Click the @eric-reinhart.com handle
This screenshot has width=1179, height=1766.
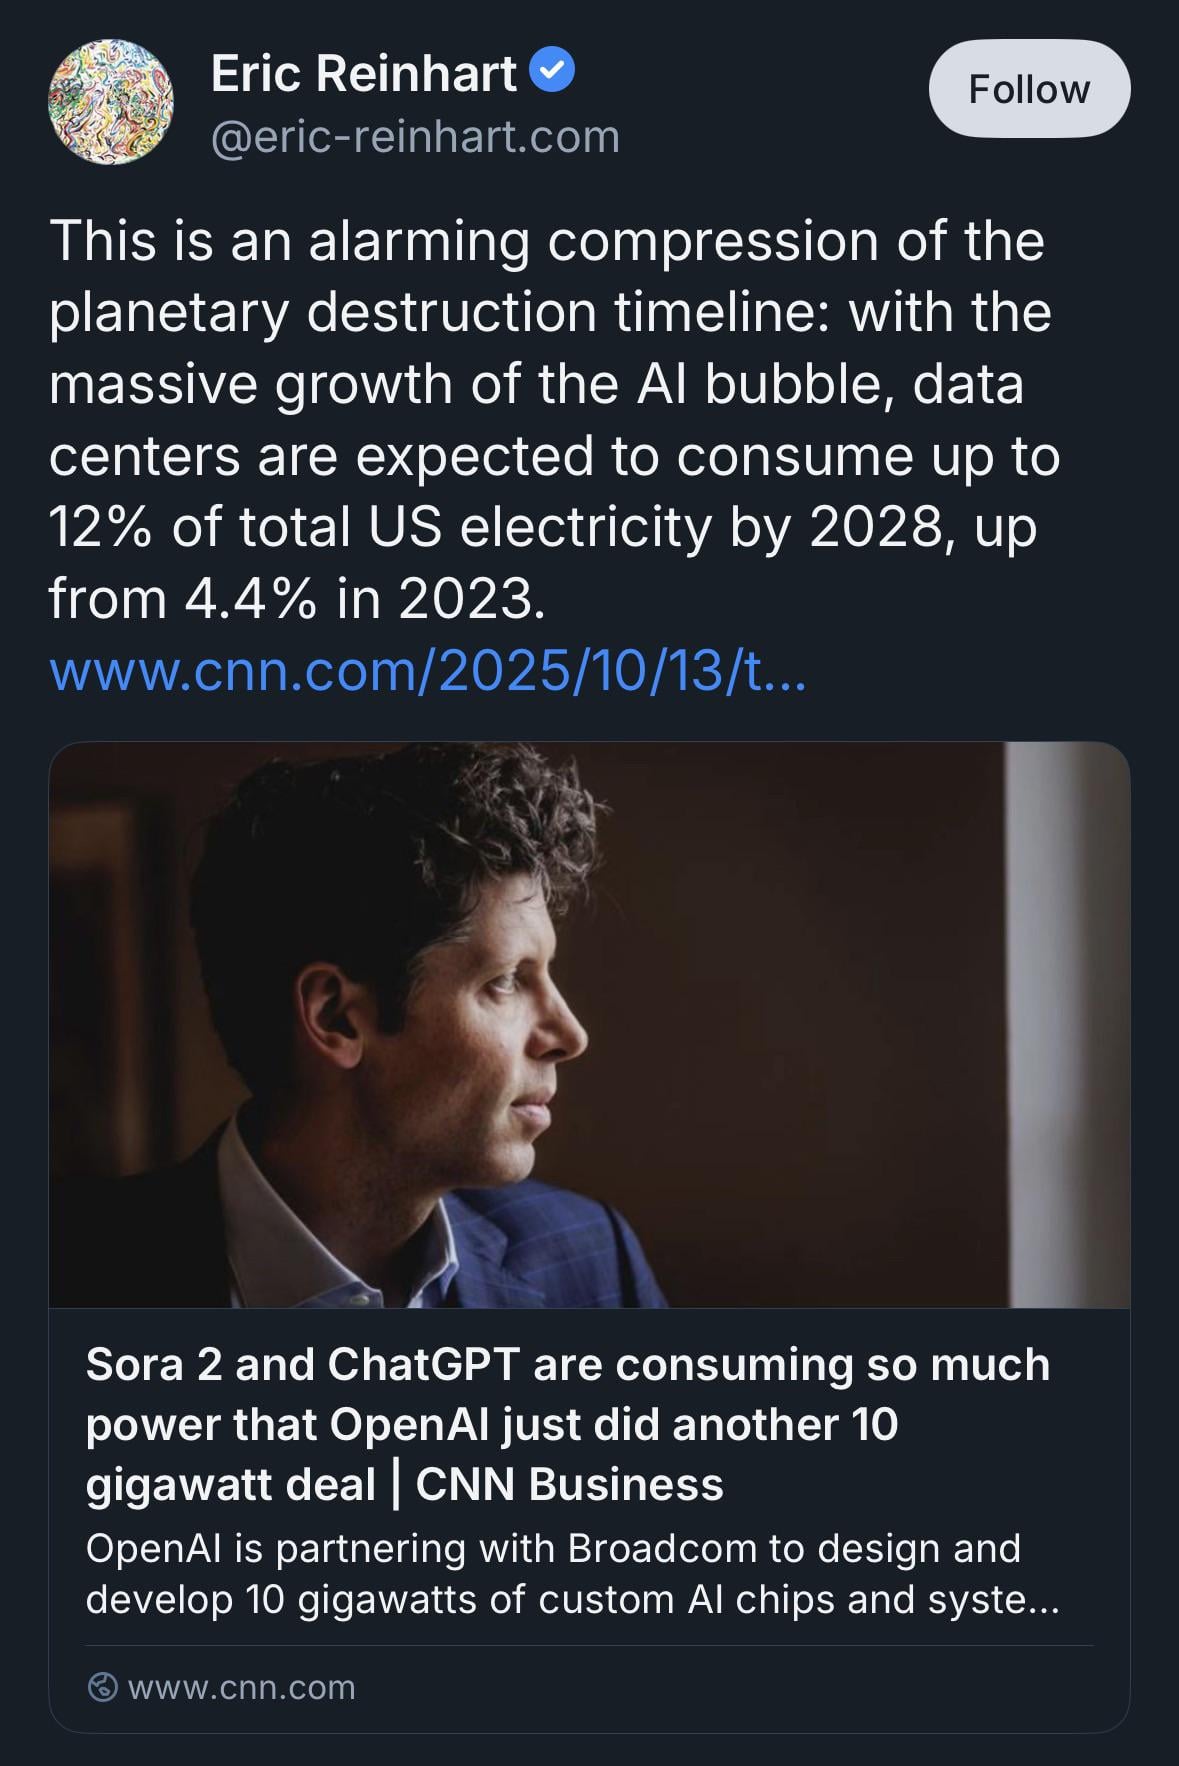click(415, 137)
